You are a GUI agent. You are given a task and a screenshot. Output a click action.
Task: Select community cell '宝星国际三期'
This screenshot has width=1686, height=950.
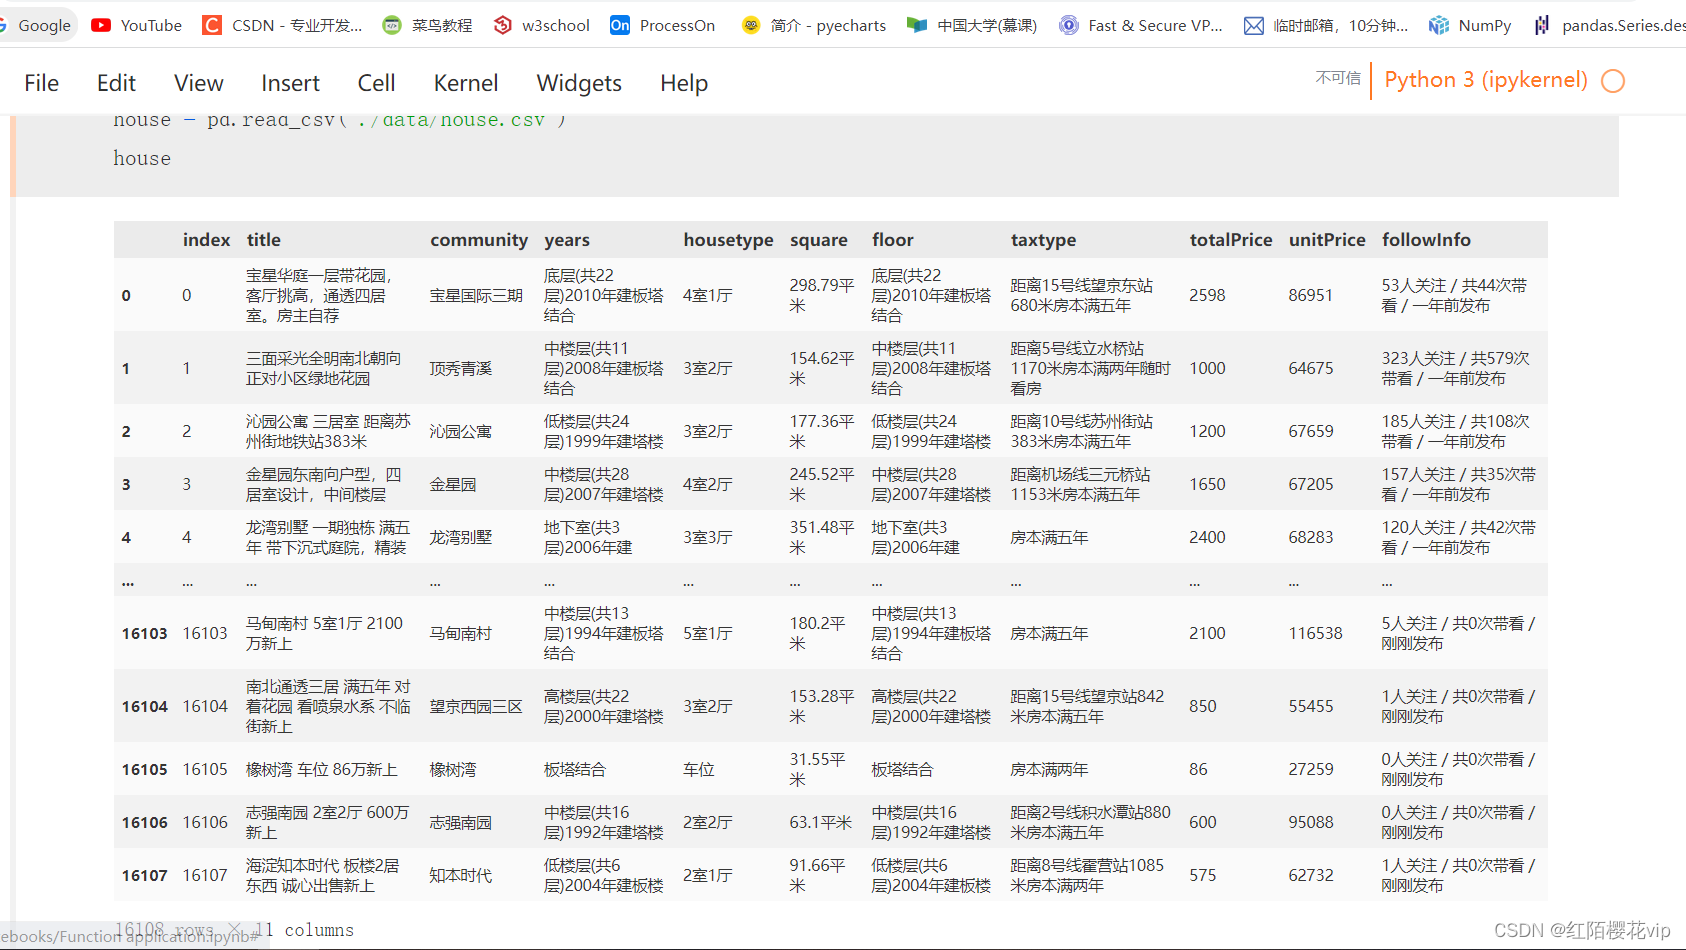[x=476, y=295]
